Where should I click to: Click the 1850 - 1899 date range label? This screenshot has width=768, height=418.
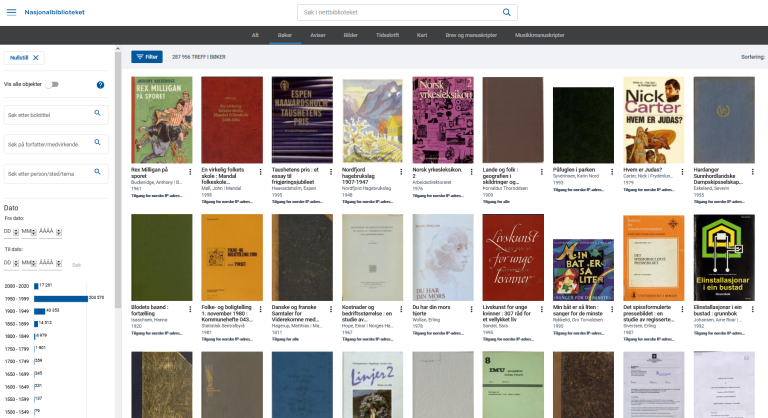pyautogui.click(x=17, y=323)
